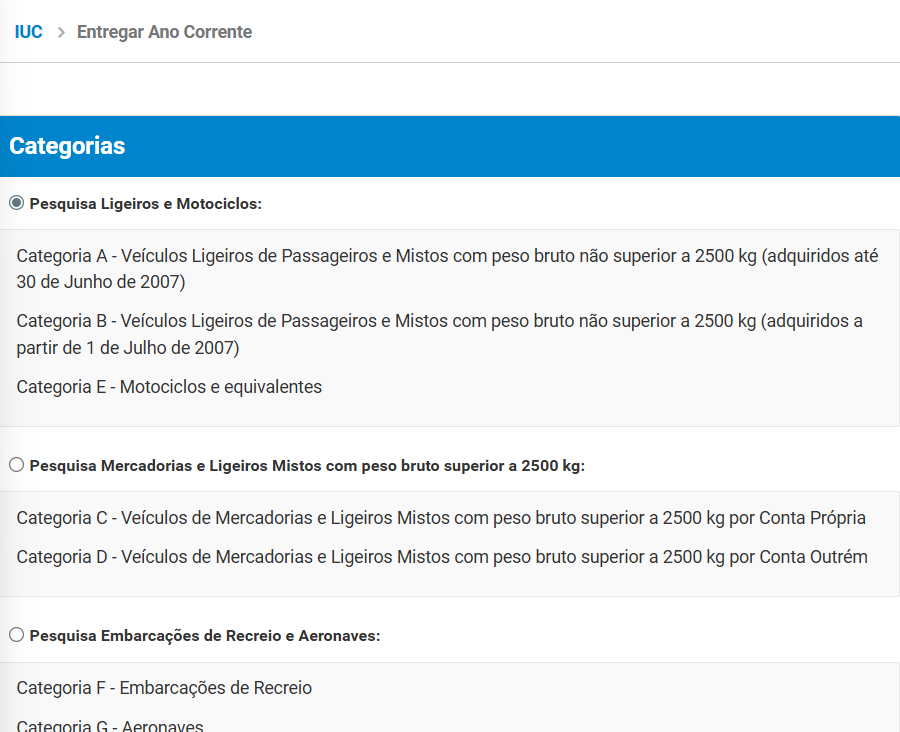Click the gray box listing Categorias C and D
The width and height of the screenshot is (900, 732).
[x=450, y=582]
